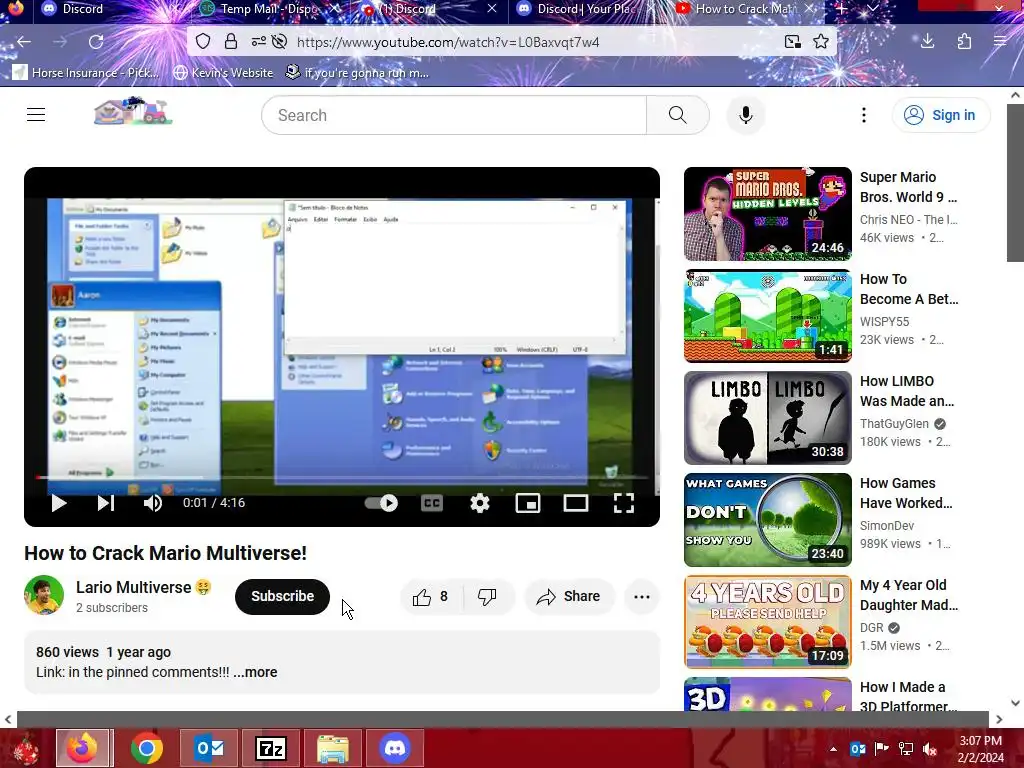Start voice search with microphone icon

[745, 115]
